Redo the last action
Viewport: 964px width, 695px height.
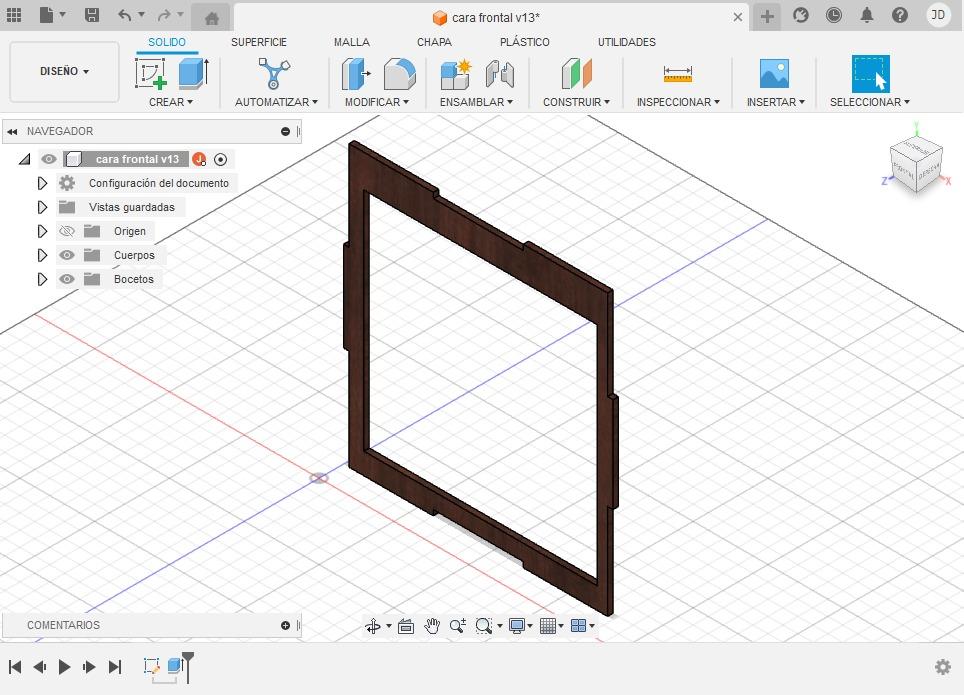(164, 15)
